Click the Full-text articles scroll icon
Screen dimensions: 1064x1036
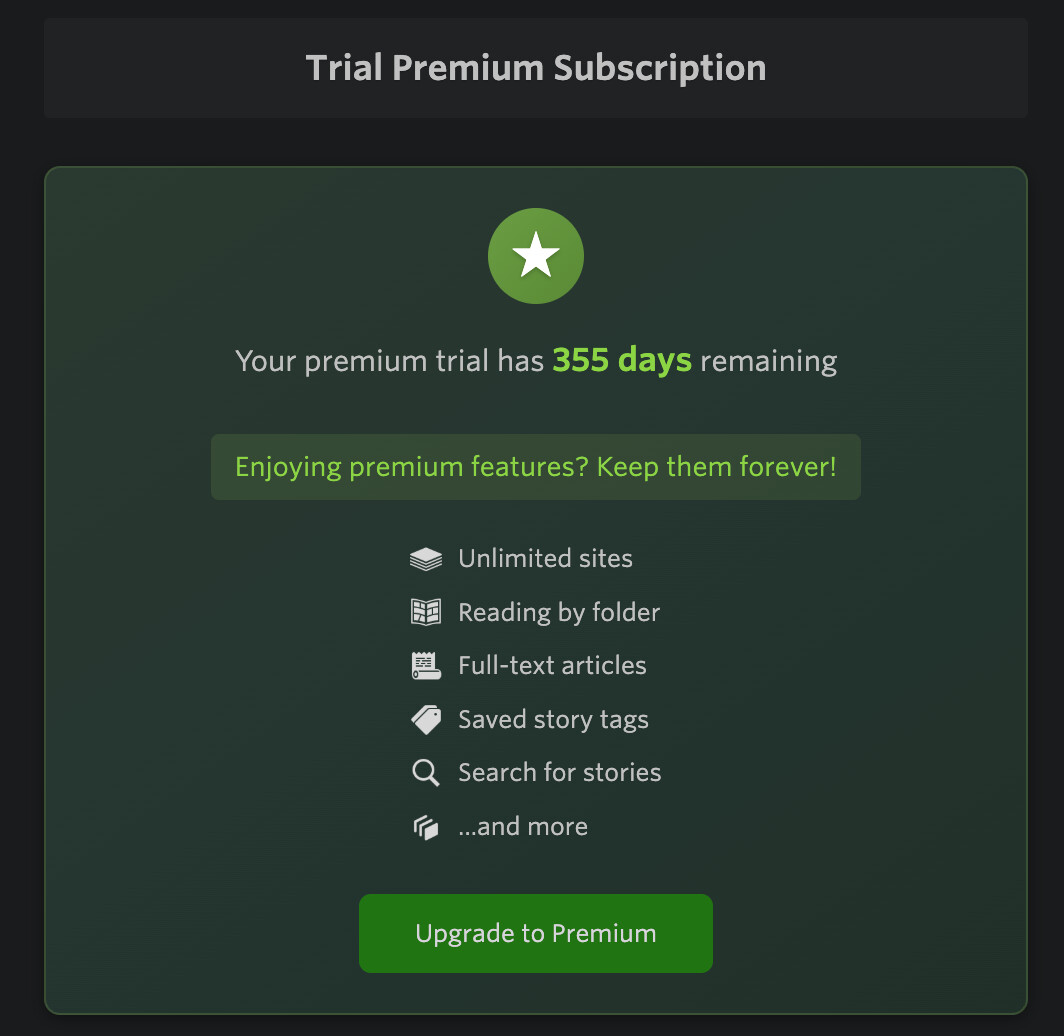coord(426,666)
